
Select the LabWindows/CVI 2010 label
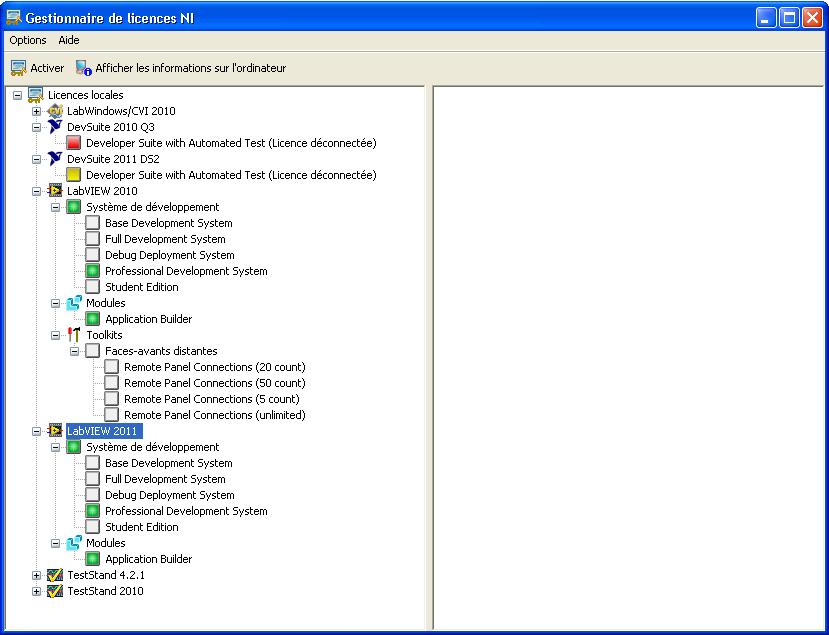(121, 111)
